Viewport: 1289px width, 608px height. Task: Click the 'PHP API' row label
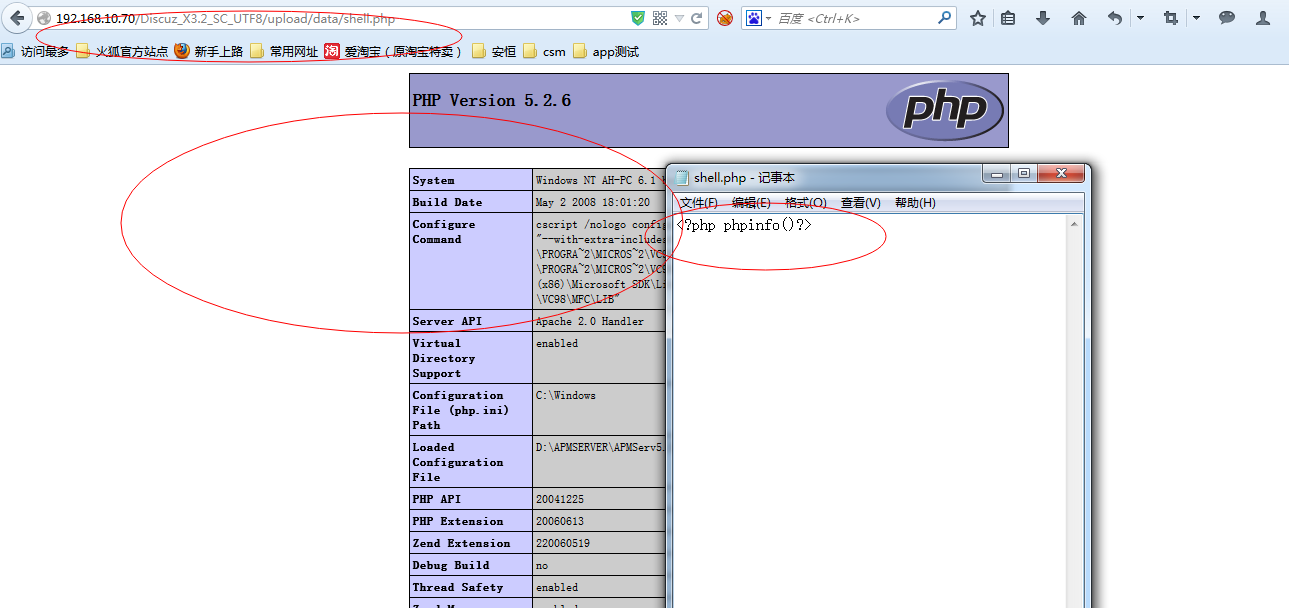[436, 499]
